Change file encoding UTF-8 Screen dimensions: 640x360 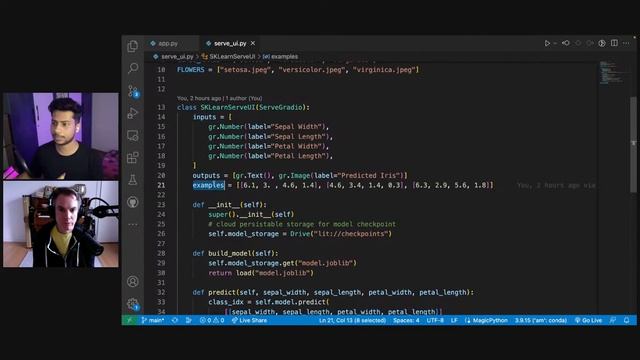click(435, 320)
